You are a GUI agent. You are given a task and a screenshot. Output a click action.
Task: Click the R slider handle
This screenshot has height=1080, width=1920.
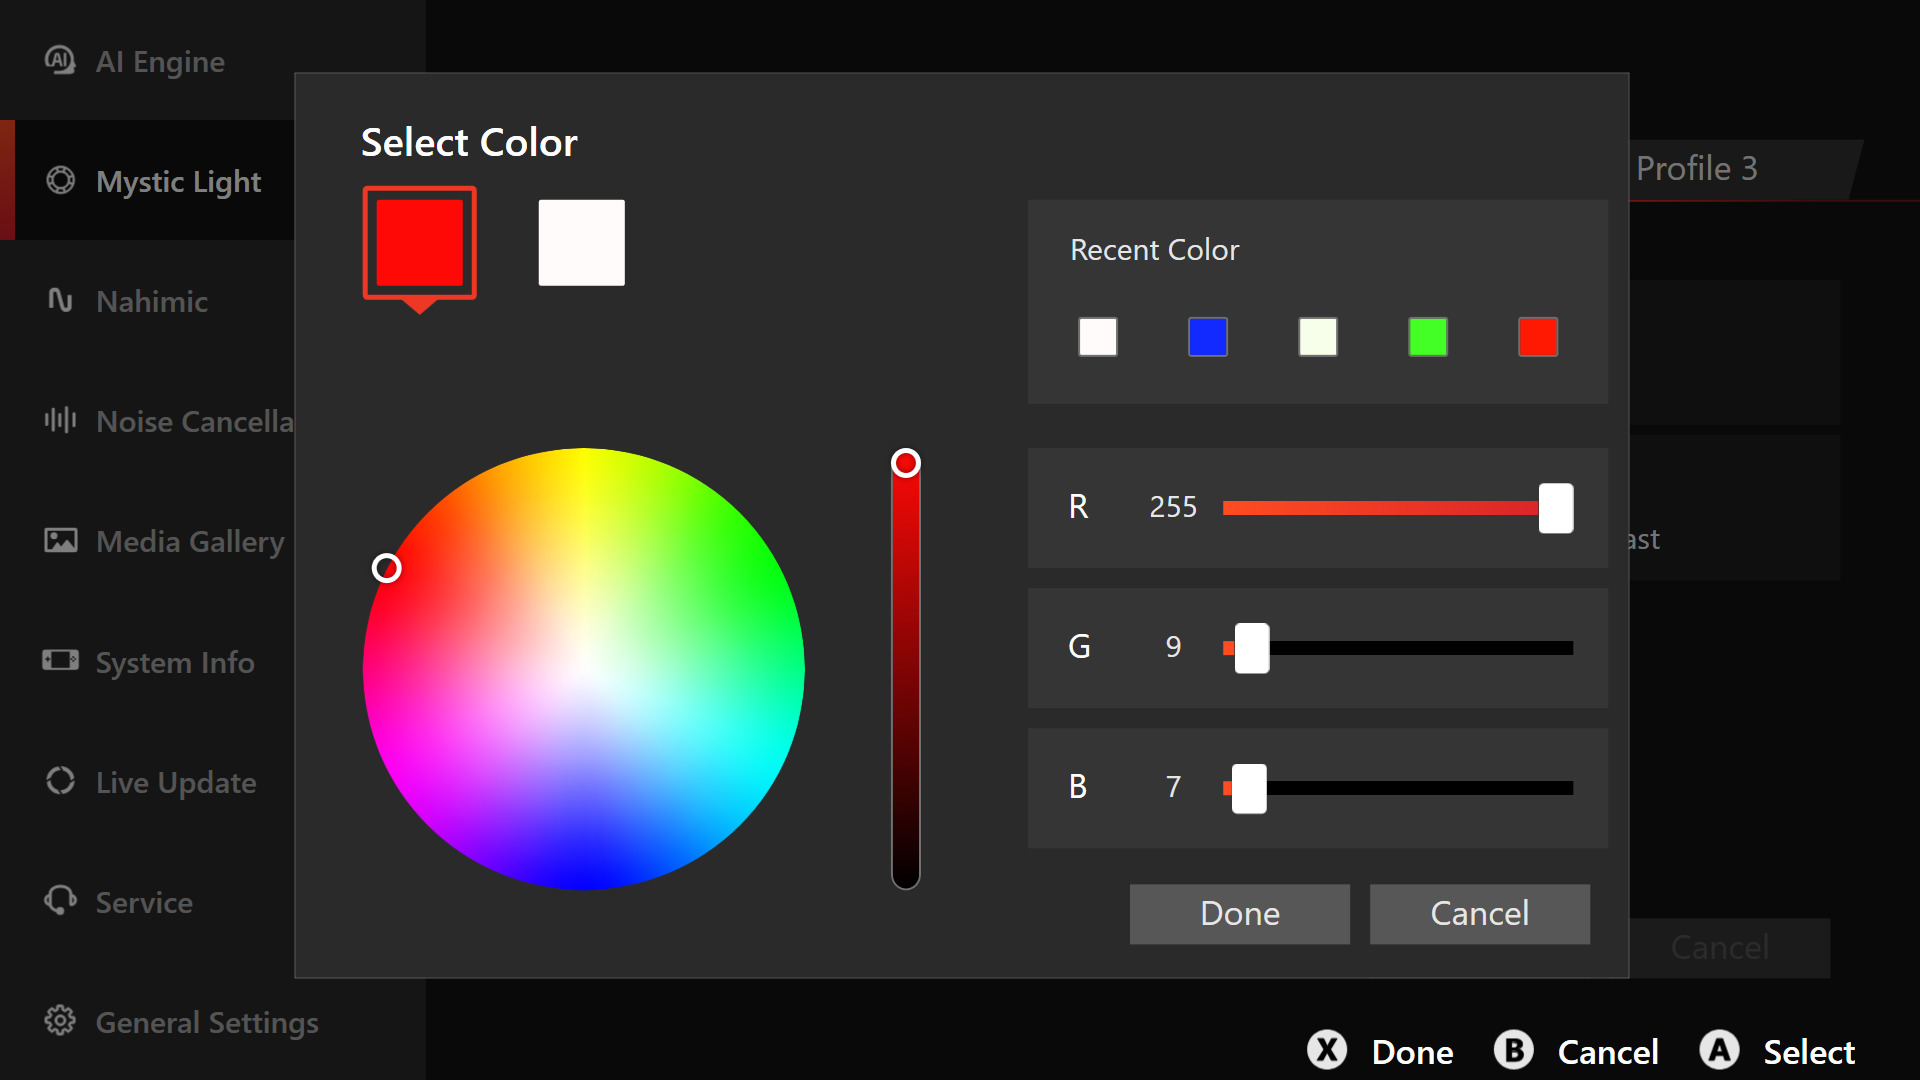pos(1556,508)
